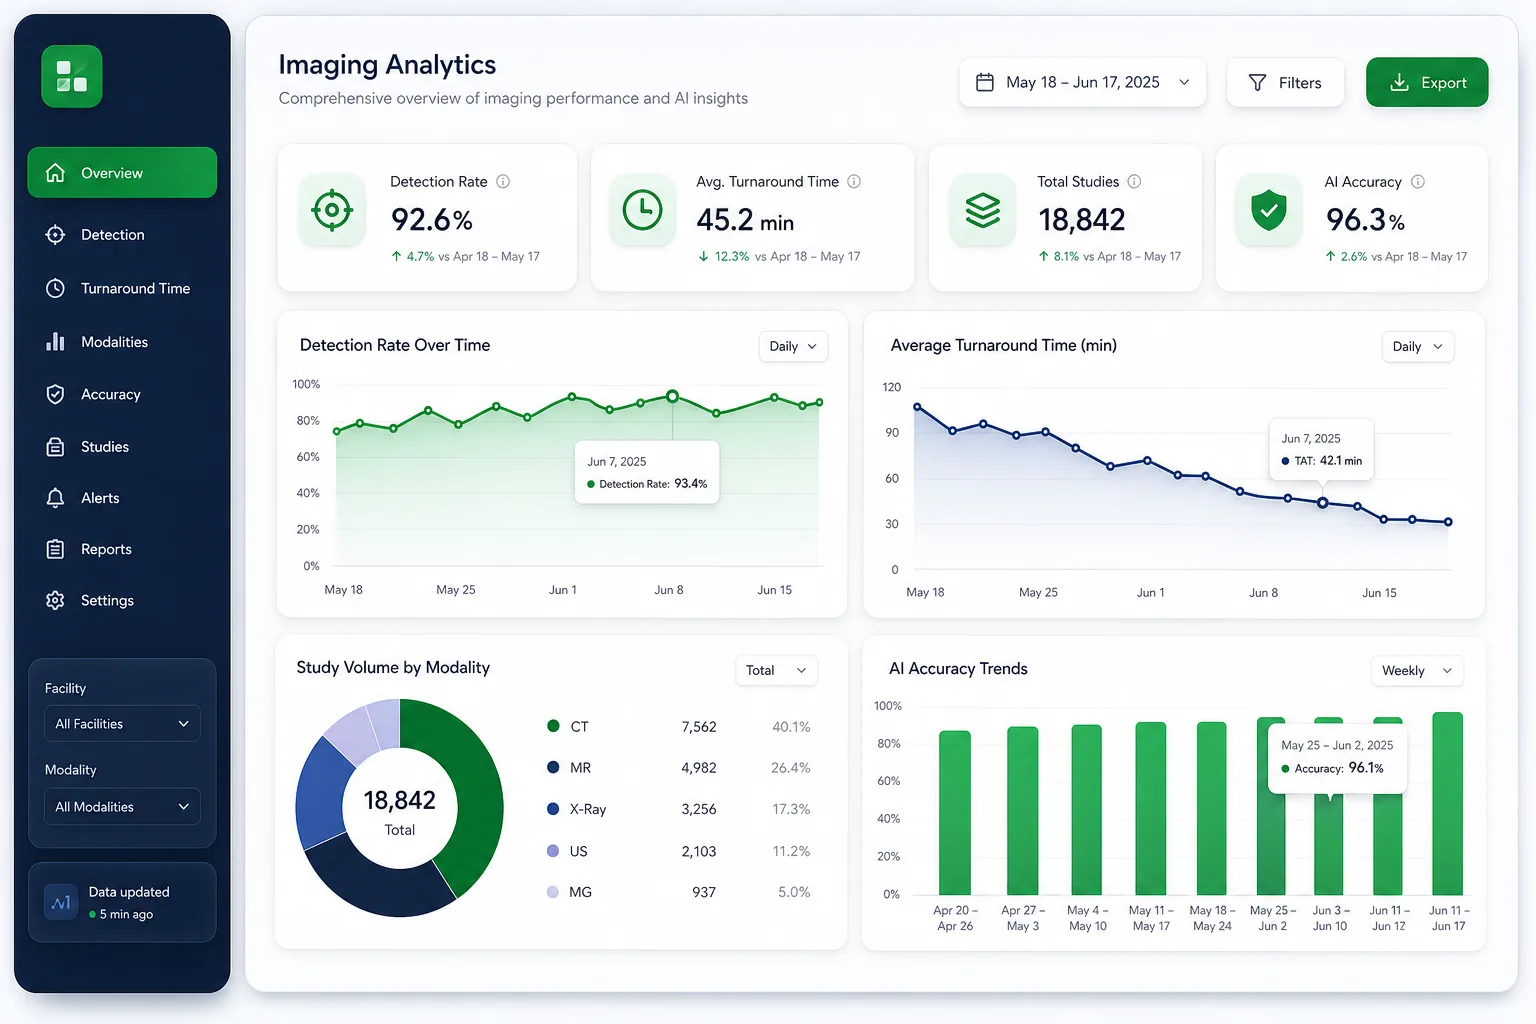Export the analytics report
Viewport: 1536px width, 1024px height.
click(x=1427, y=82)
